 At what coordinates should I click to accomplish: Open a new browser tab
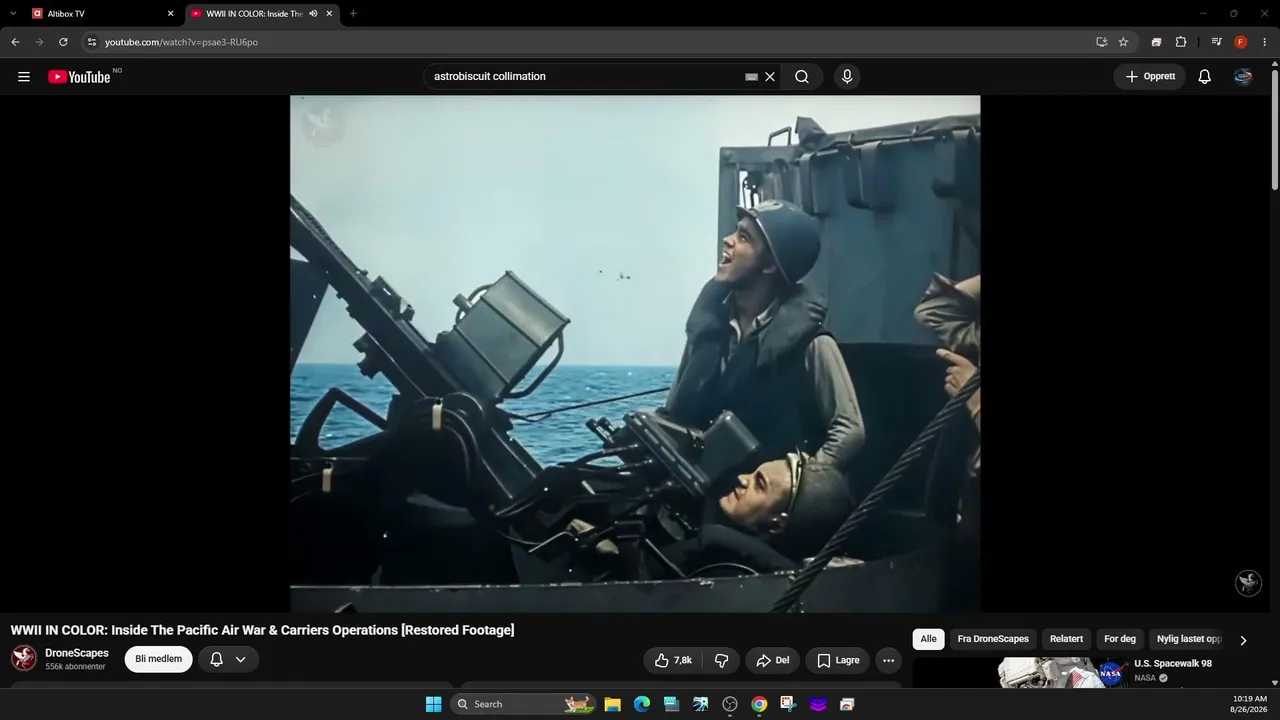click(x=353, y=14)
